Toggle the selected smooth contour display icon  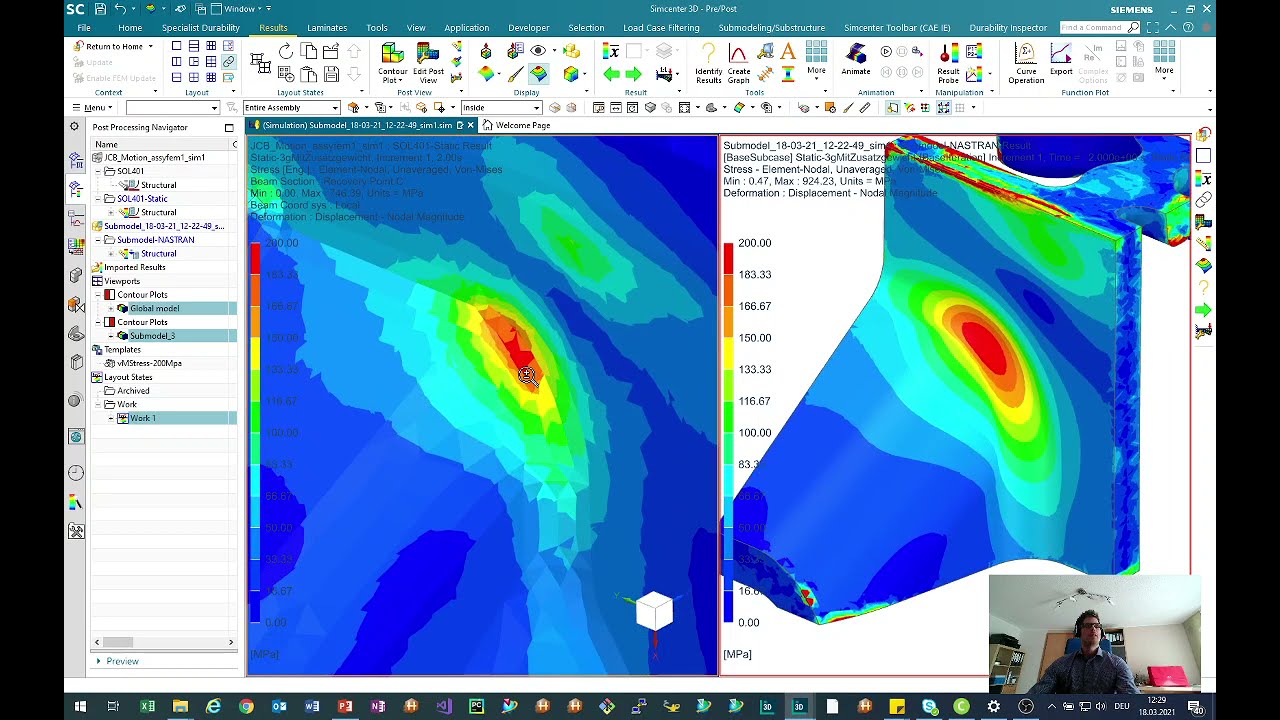click(x=539, y=74)
